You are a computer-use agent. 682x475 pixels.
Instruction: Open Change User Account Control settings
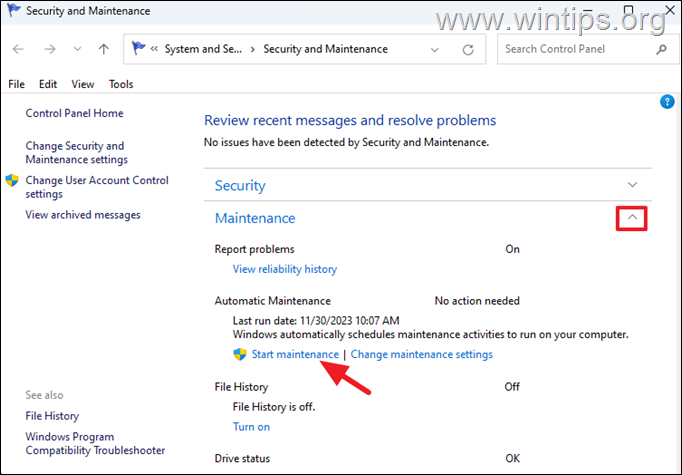click(x=97, y=187)
